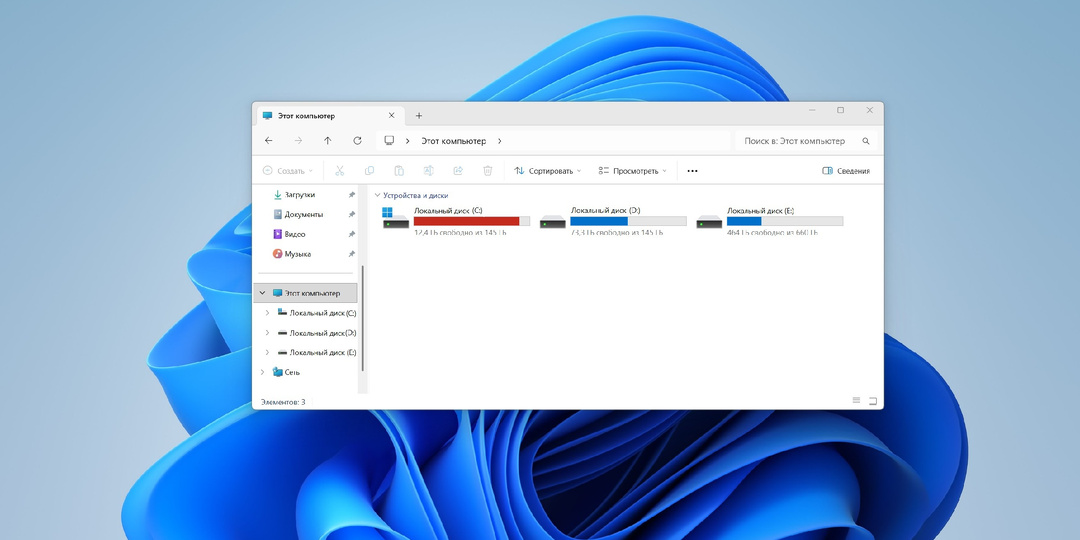Click the breadcrumb chevron before Этот компьютер
The width and height of the screenshot is (1080, 540).
click(408, 141)
